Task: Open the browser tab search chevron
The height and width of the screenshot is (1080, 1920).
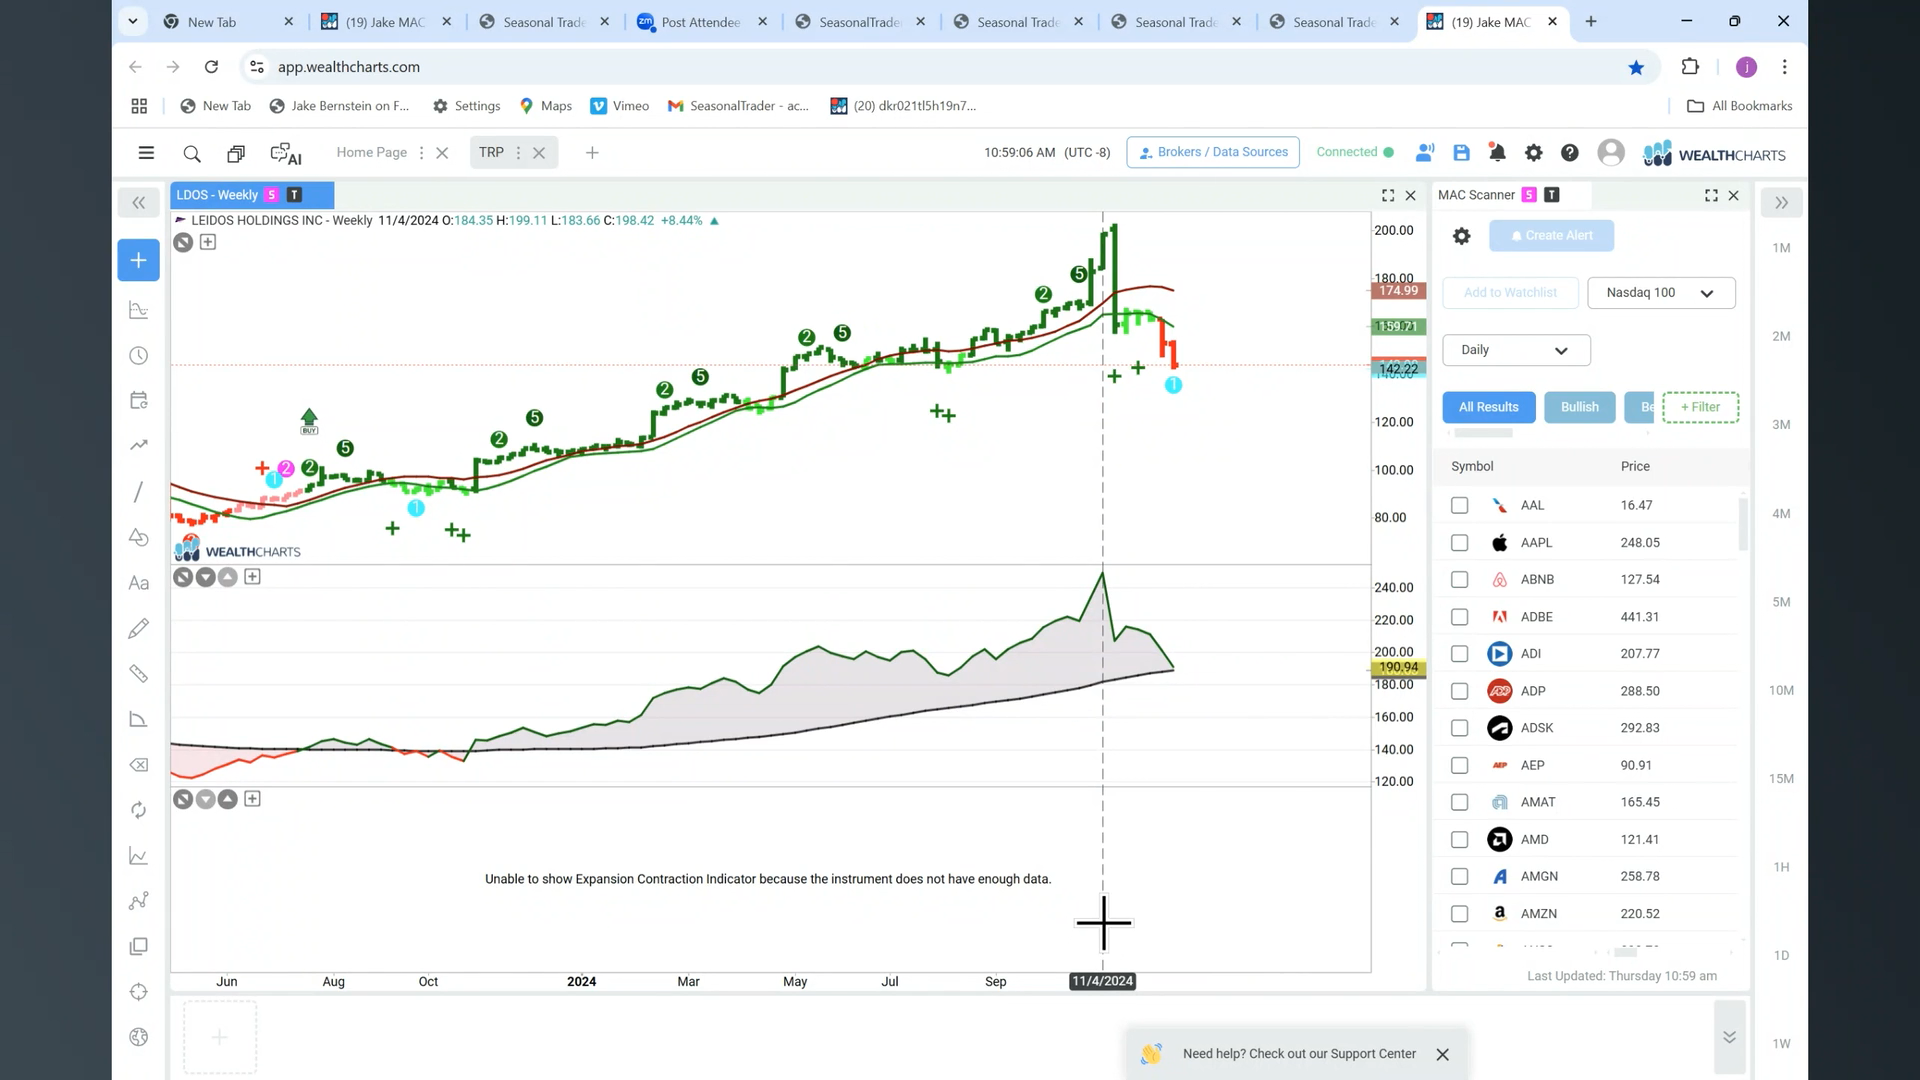Action: pyautogui.click(x=133, y=21)
